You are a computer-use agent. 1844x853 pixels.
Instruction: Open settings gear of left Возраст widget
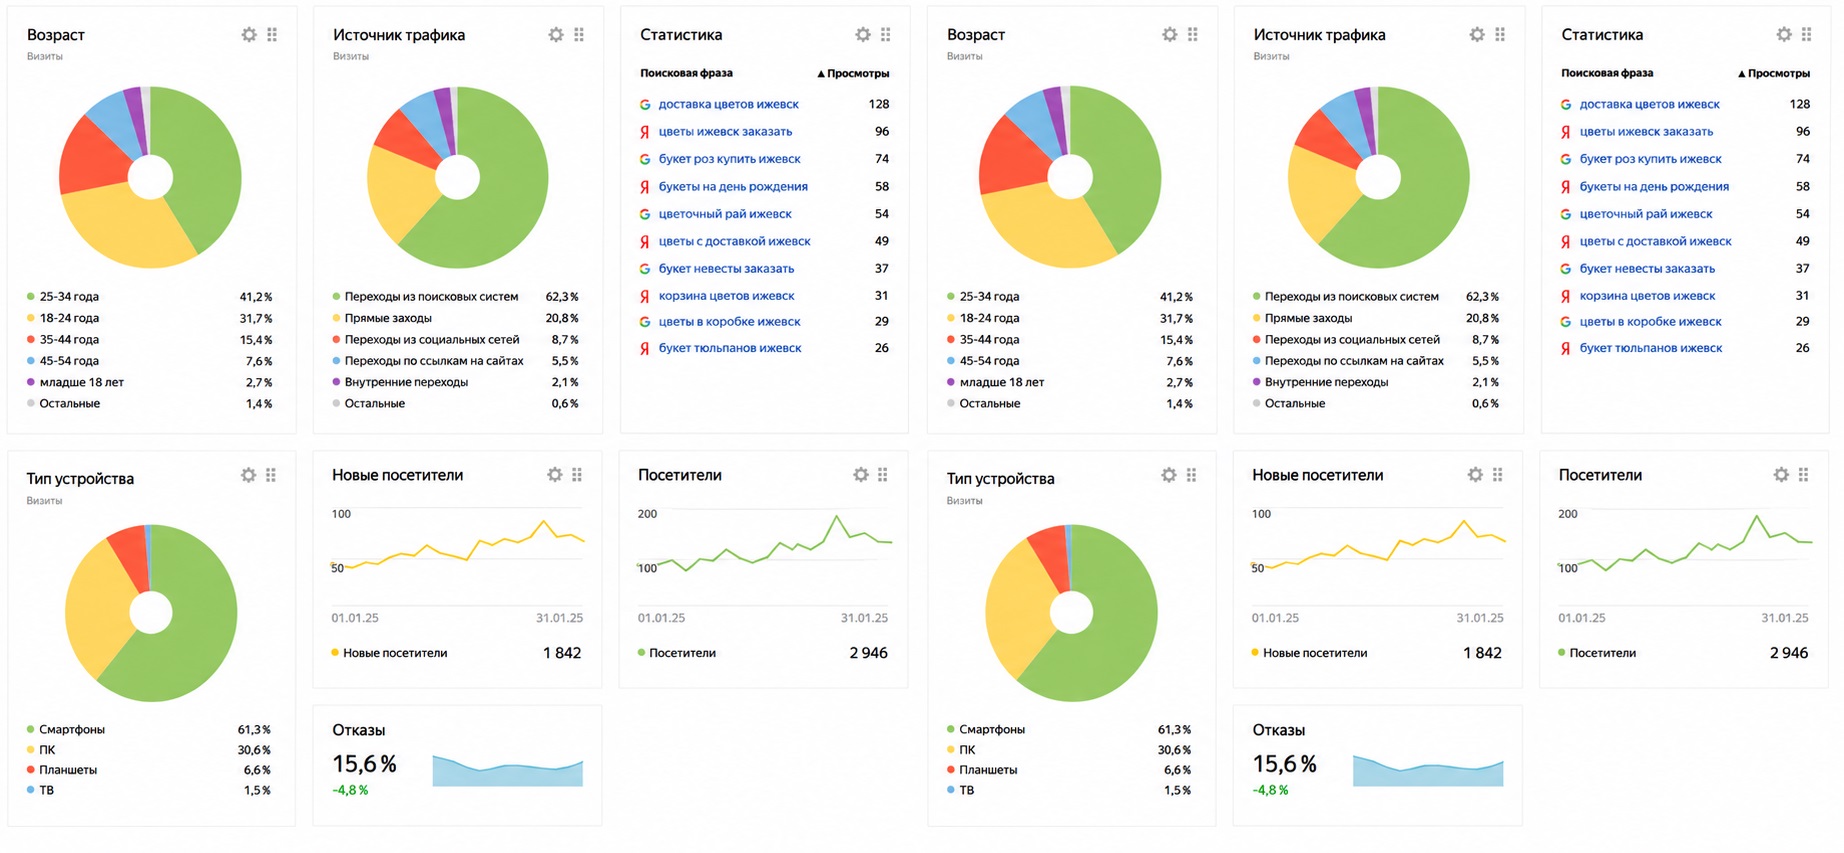click(249, 35)
